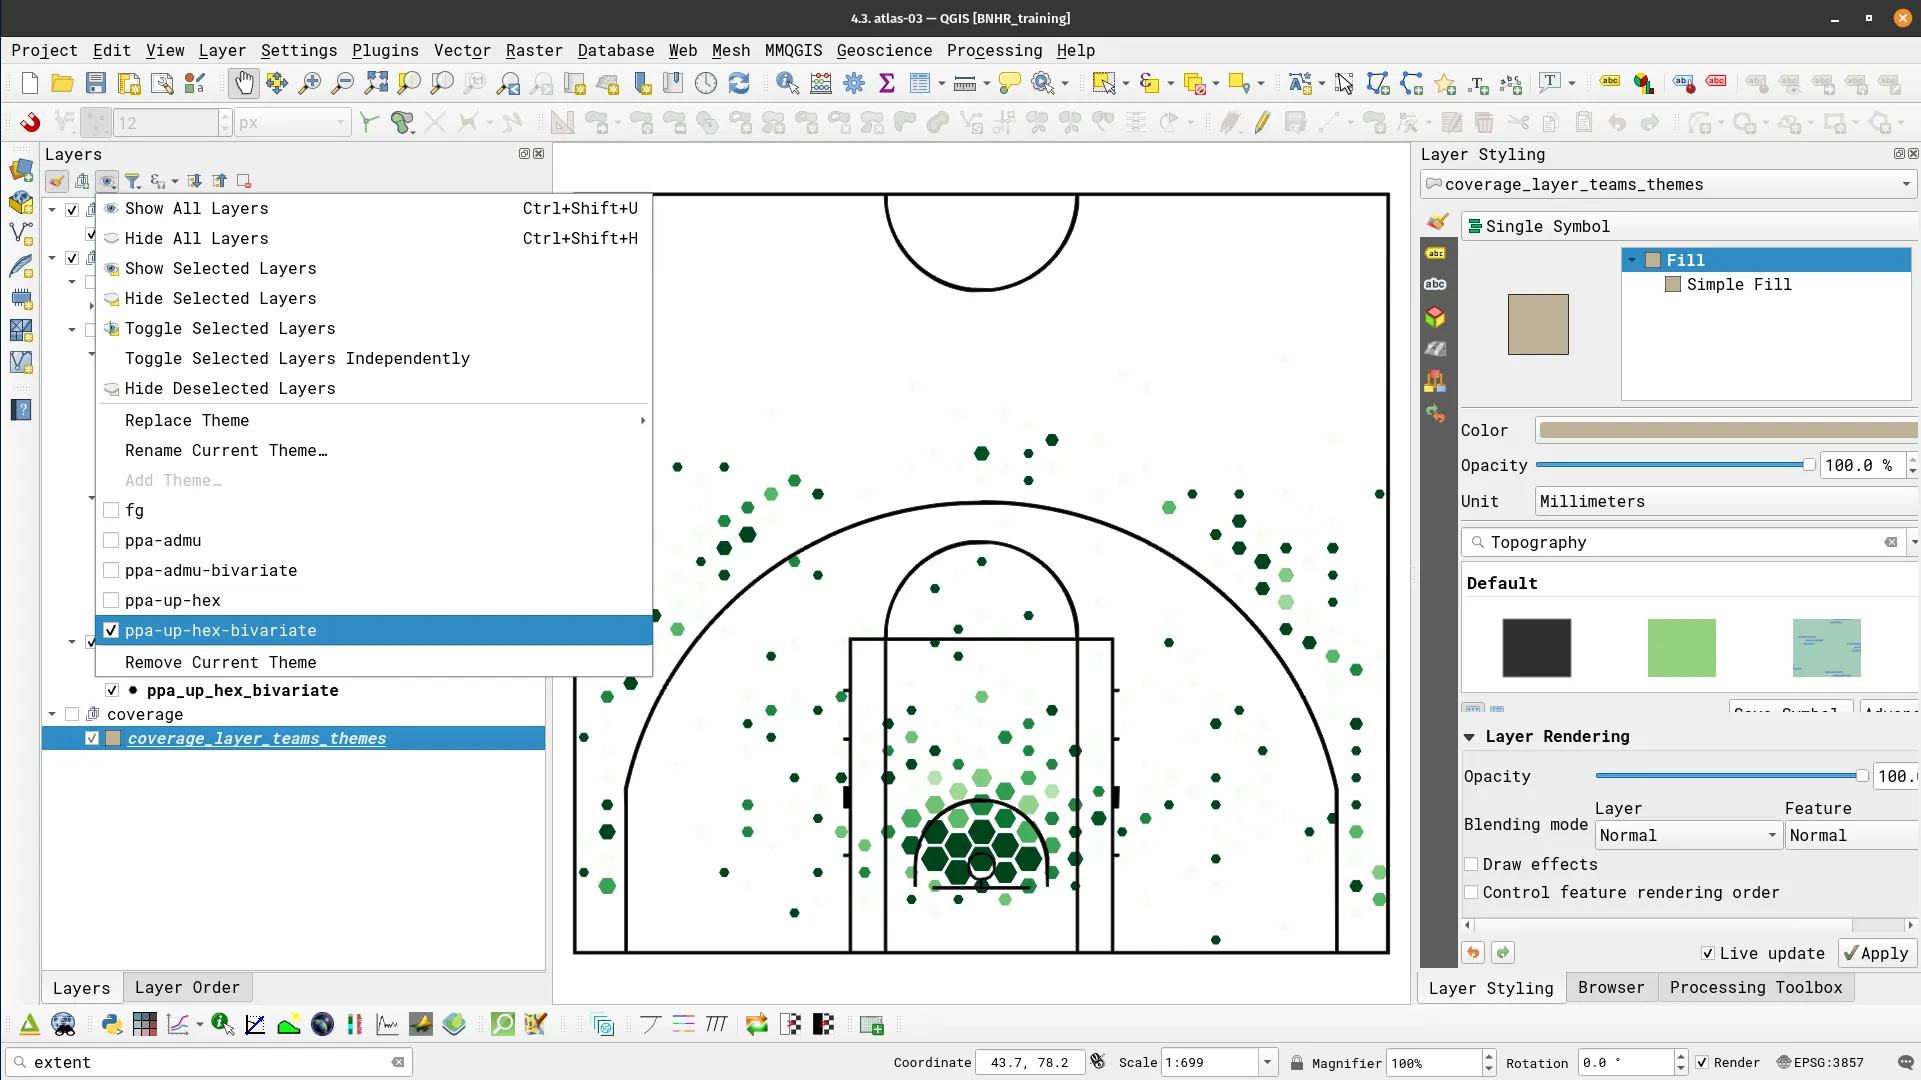
Task: Click Remove Current Theme
Action: (220, 662)
